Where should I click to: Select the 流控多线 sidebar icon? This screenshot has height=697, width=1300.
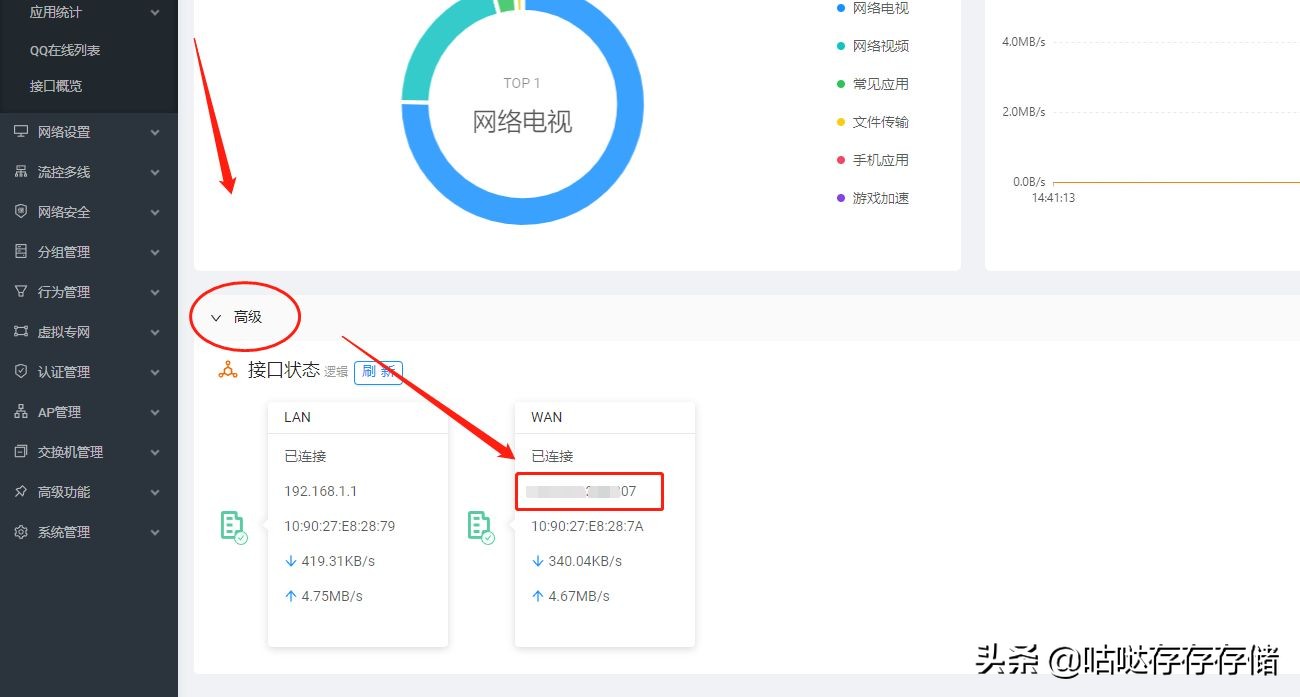click(22, 171)
